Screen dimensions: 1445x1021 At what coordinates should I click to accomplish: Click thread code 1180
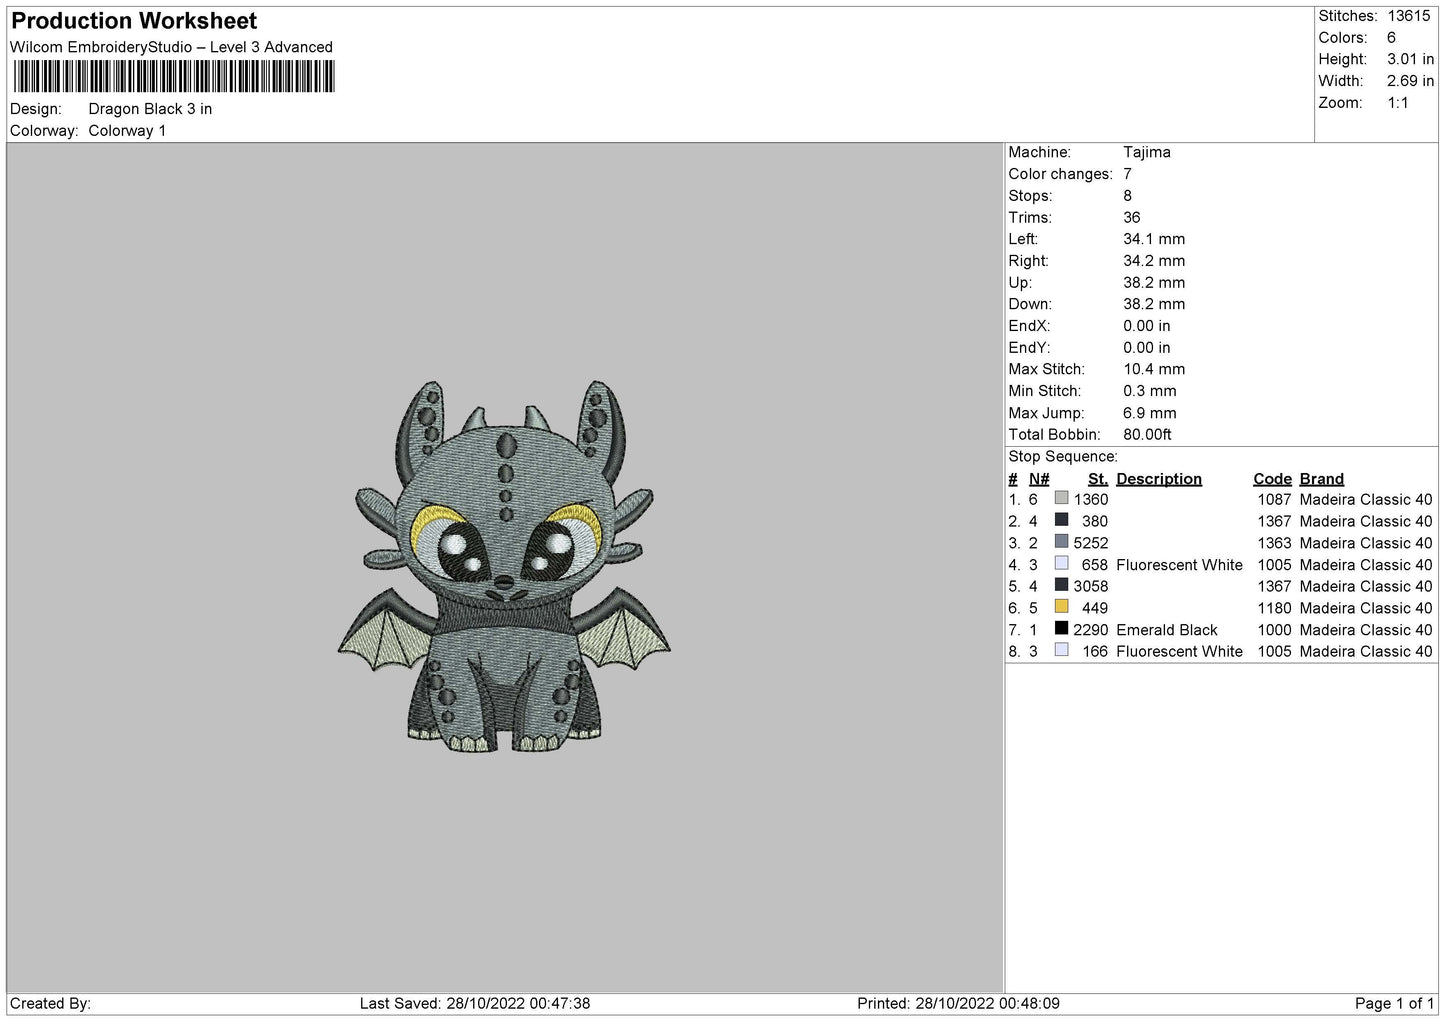click(1274, 608)
